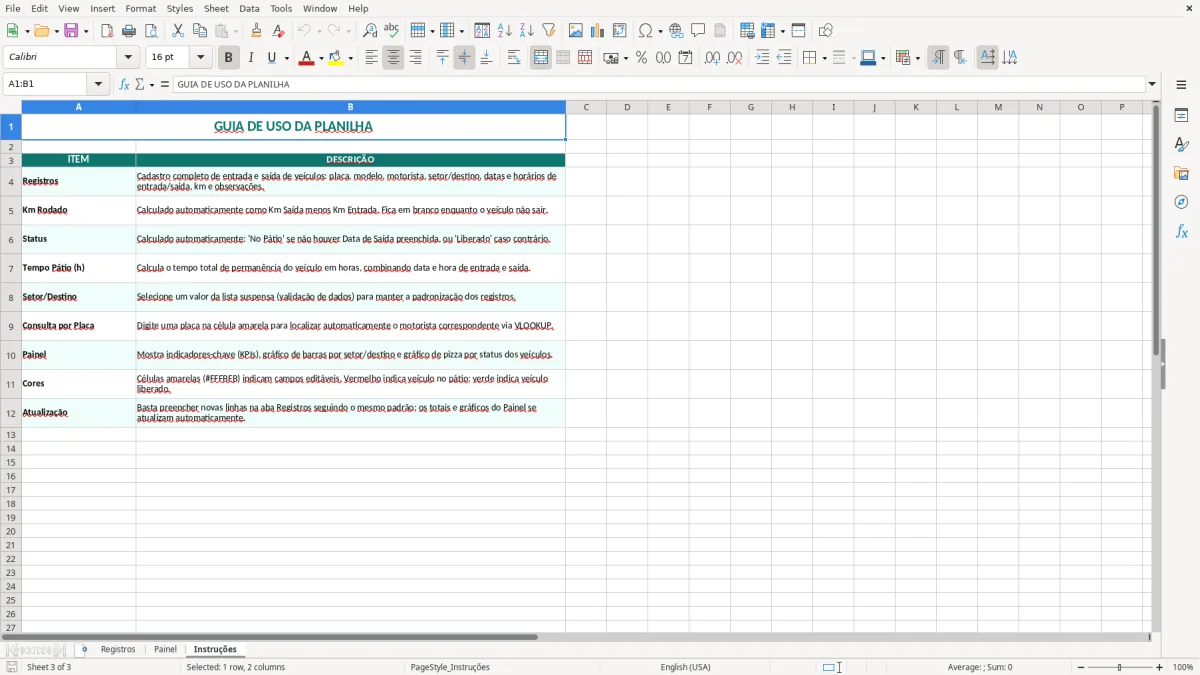
Task: Toggle Align Right
Action: coord(415,58)
